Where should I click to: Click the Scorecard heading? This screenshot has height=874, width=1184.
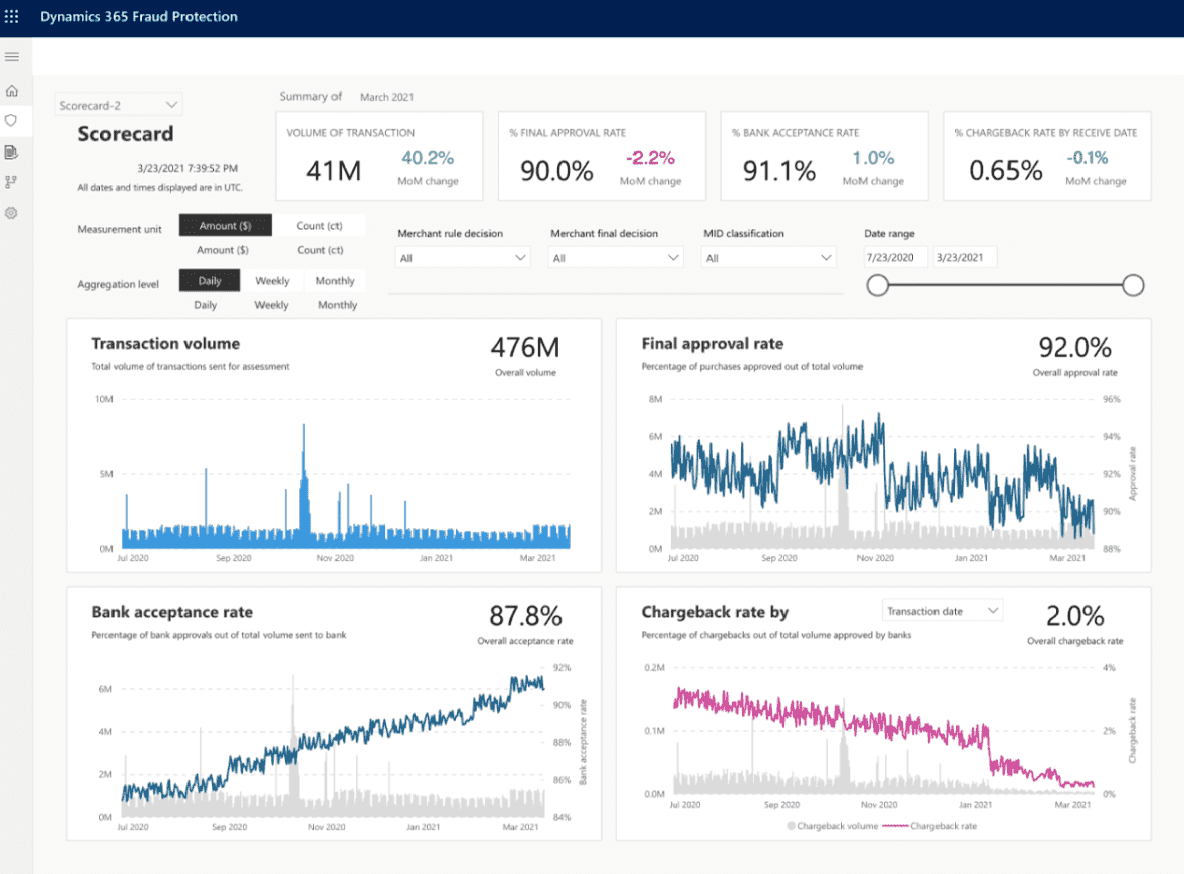tap(125, 134)
